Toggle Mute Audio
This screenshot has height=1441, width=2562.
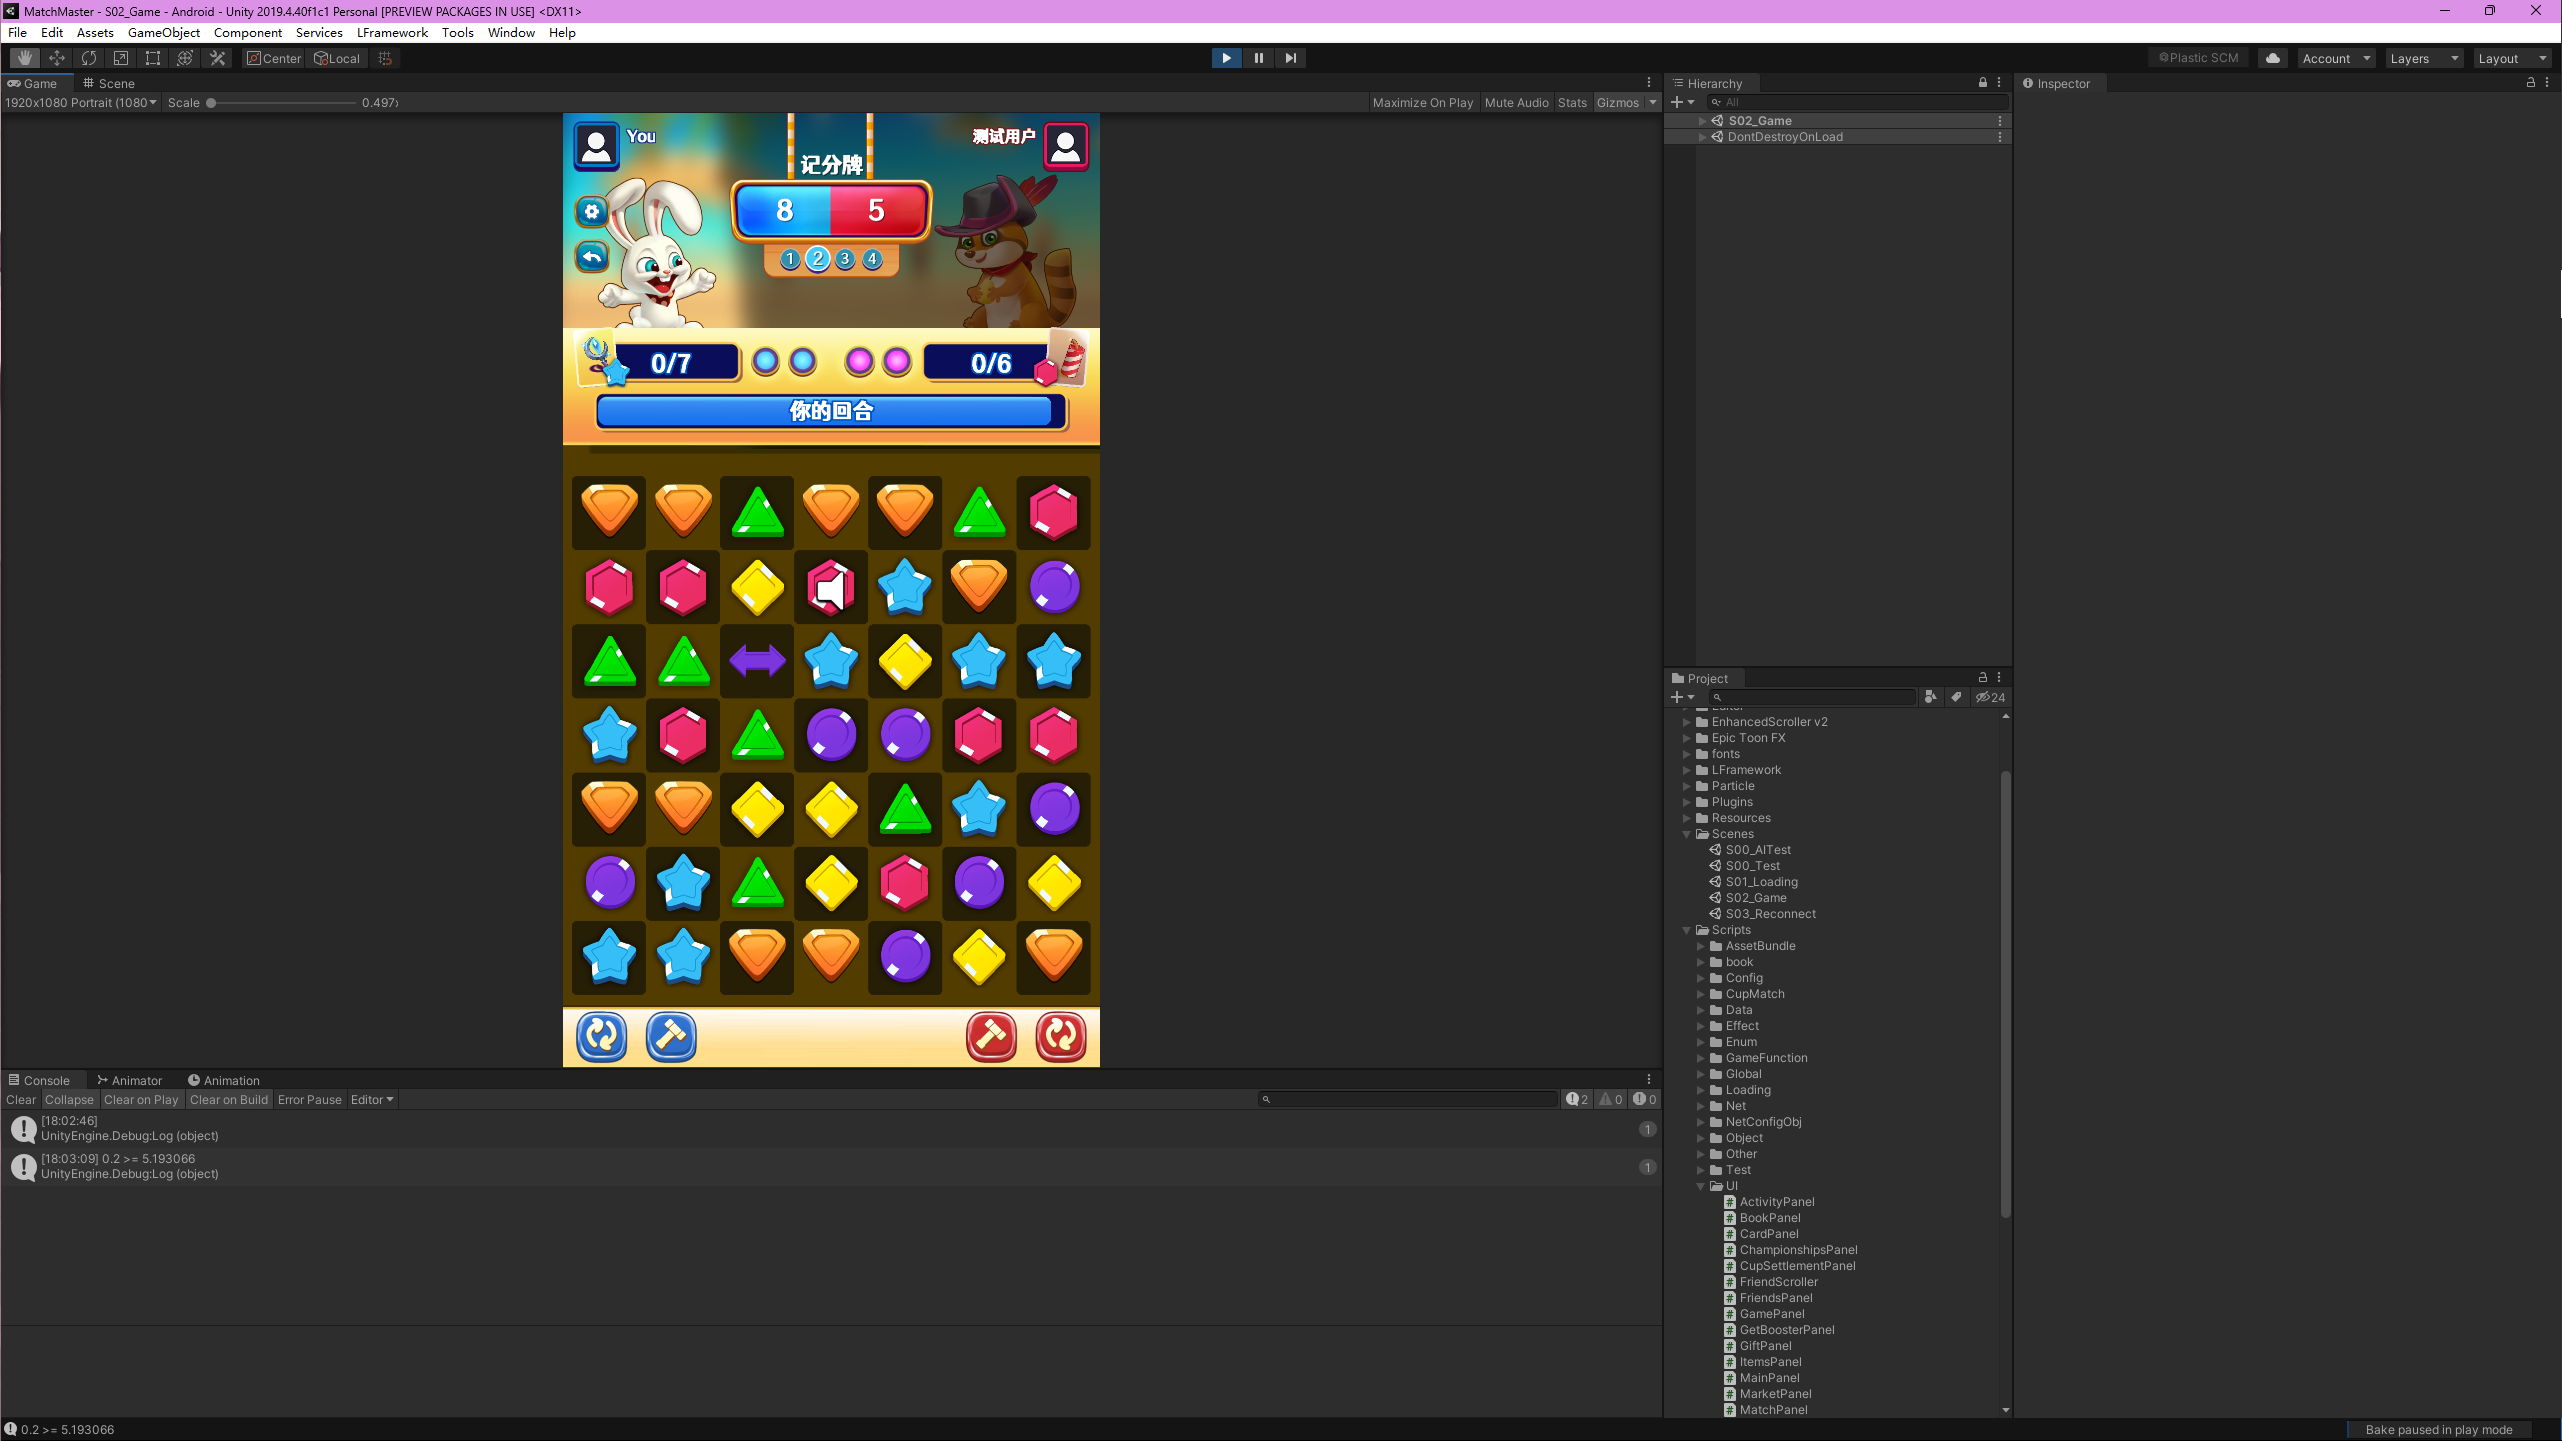[x=1516, y=103]
